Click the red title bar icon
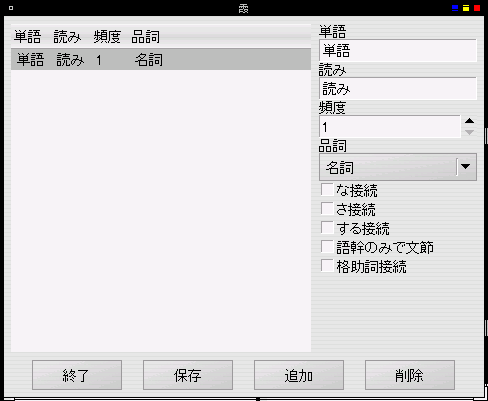Image resolution: width=488 pixels, height=401 pixels. 477,8
